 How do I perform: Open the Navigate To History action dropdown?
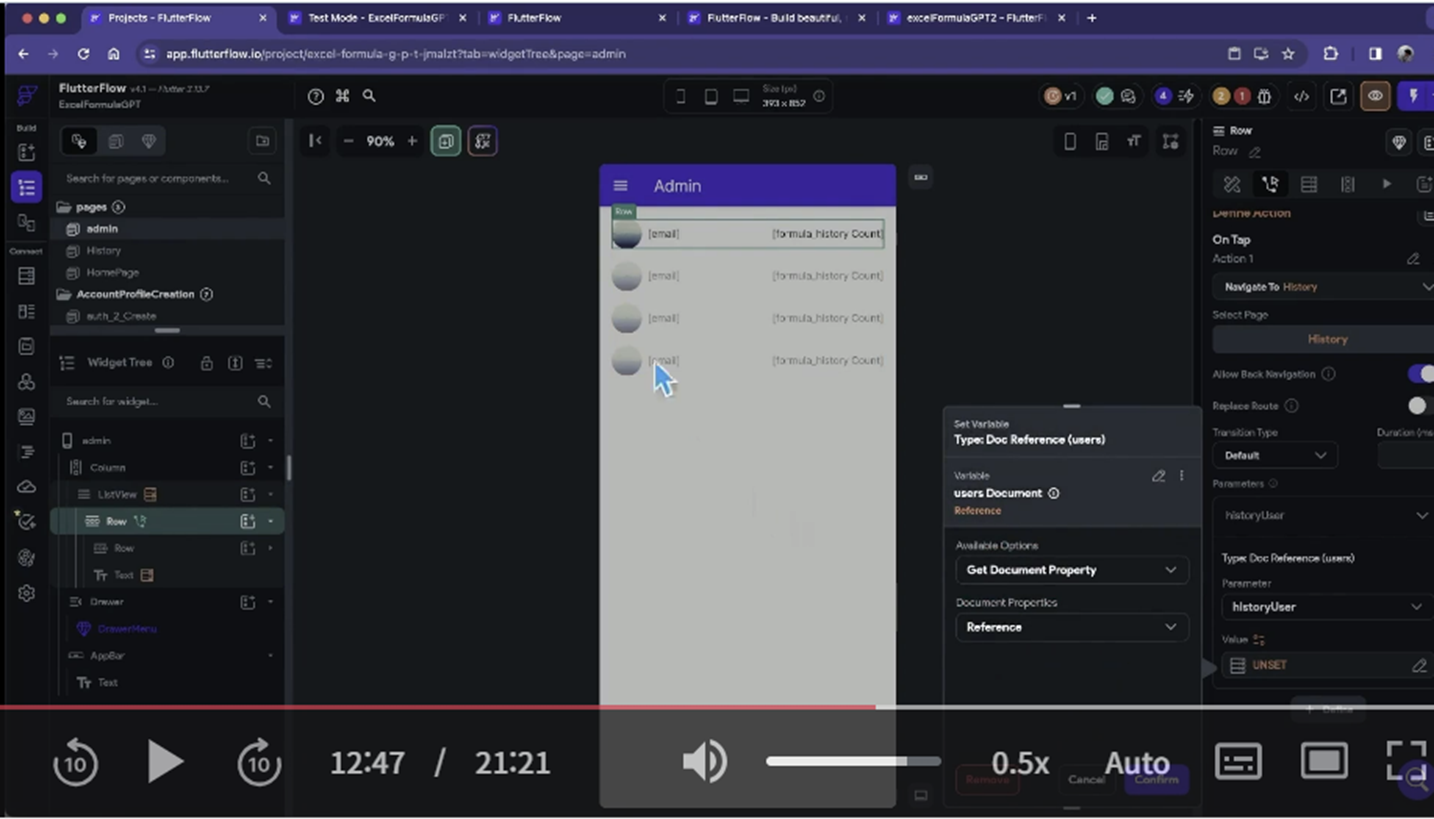[x=1323, y=287]
